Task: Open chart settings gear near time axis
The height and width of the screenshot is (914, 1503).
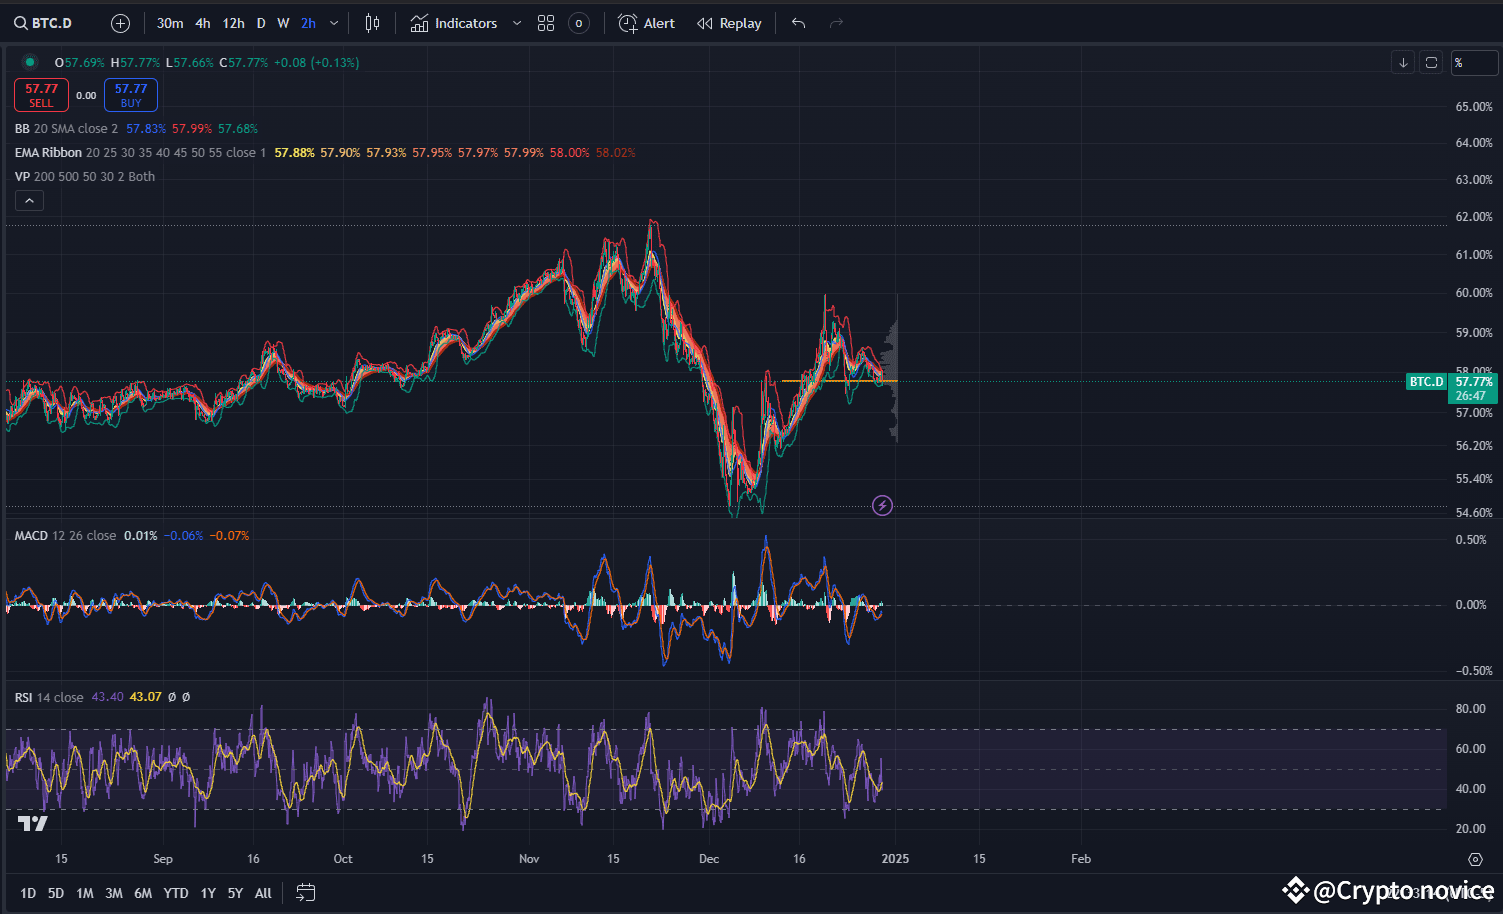Action: pos(1475,859)
